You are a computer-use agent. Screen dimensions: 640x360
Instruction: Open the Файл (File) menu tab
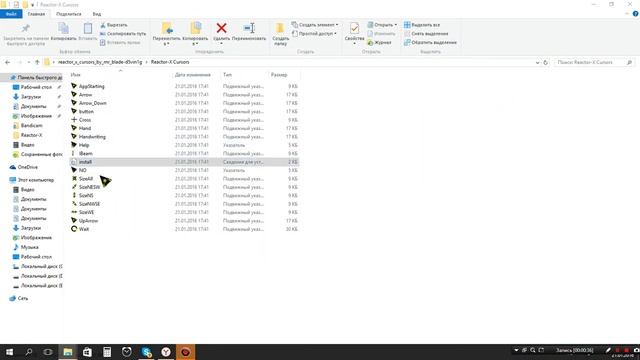tap(11, 14)
